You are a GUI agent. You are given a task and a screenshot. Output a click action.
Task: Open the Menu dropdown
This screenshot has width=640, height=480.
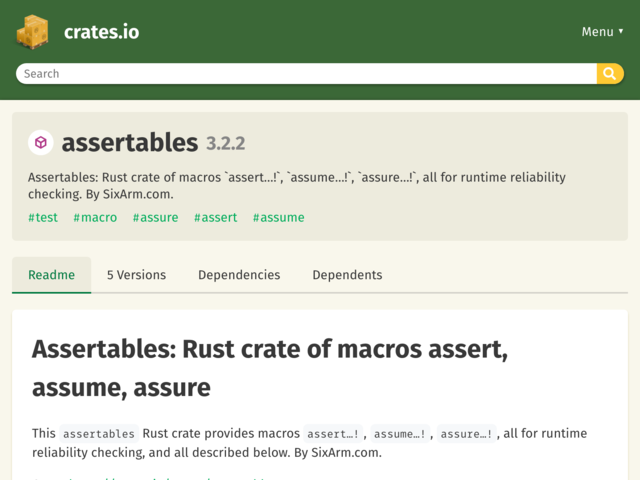(x=602, y=32)
